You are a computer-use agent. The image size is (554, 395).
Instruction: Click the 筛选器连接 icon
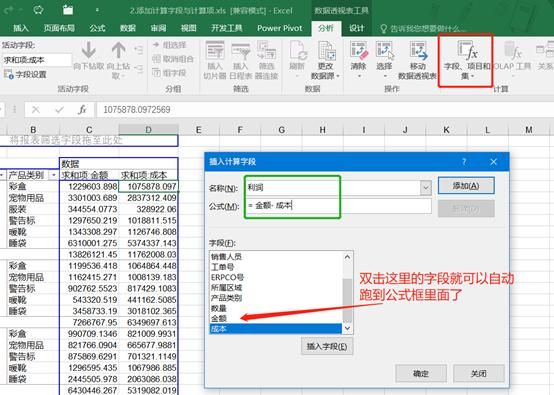pos(266,51)
